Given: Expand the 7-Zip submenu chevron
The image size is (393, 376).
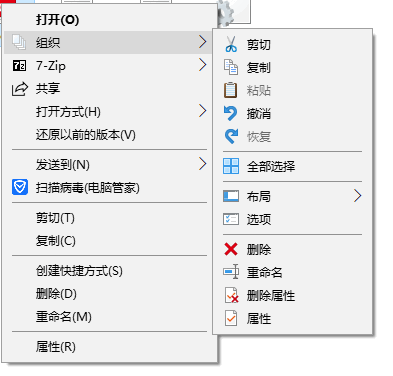Looking at the screenshot, I should [x=202, y=65].
